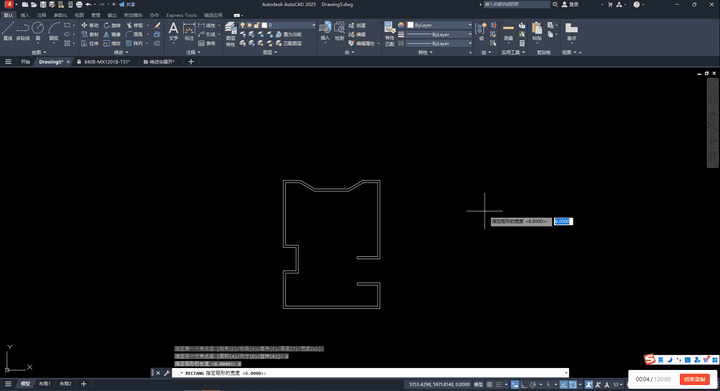Open Layer Properties (图层特性) manager
720x391 pixels.
(x=230, y=34)
